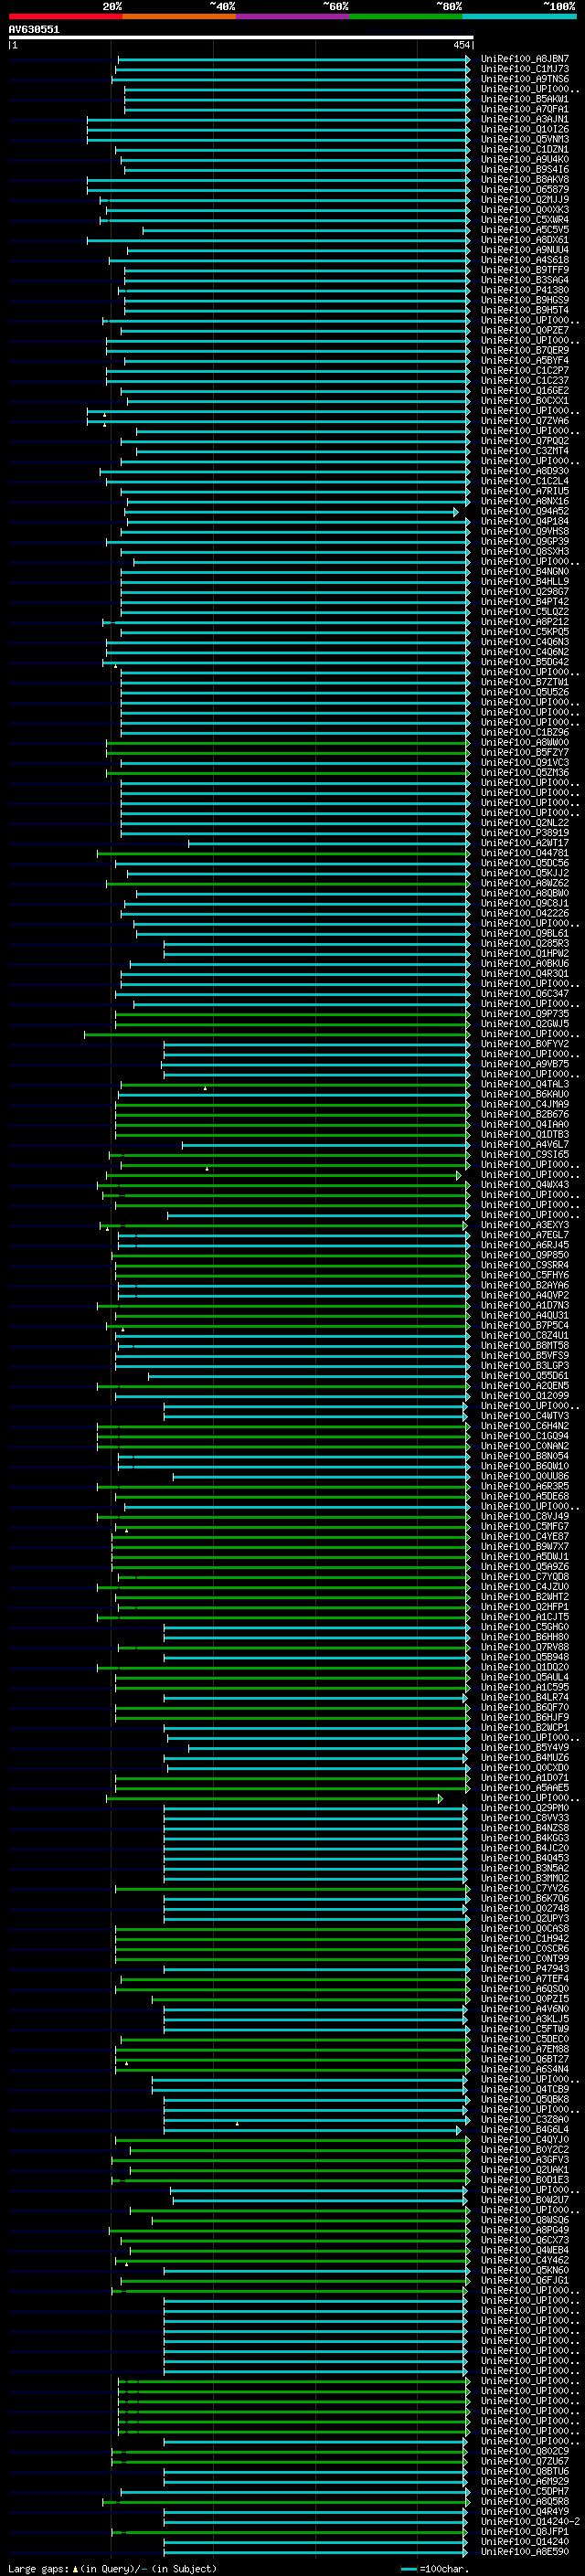585x2576 pixels.
Task: Select hit label UniRef100_A5C5V5
Action: (525, 230)
